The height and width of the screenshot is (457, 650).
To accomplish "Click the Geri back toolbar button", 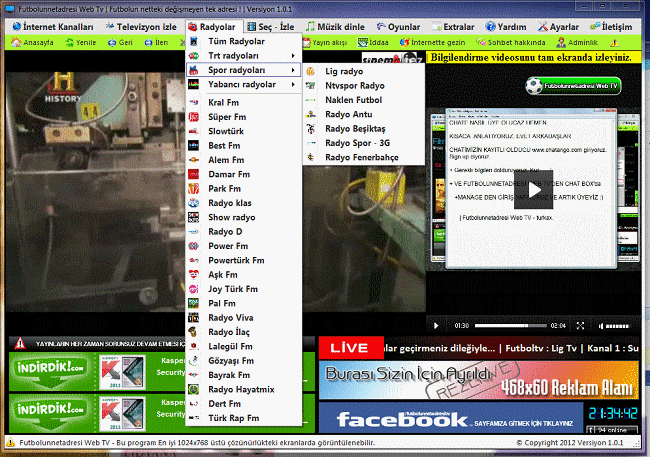I will coord(120,42).
